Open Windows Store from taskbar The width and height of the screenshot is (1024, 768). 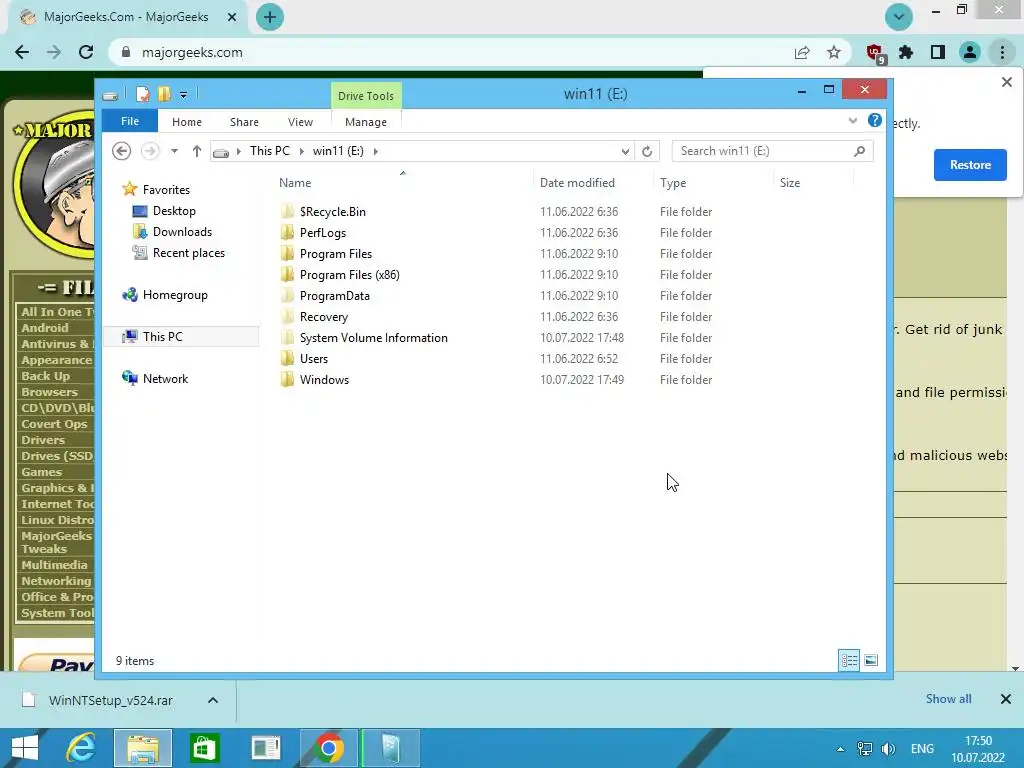[204, 748]
